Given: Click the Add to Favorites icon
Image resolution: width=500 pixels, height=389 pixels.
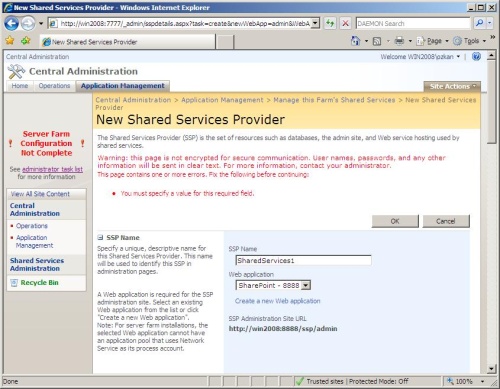Looking at the screenshot, I should (x=26, y=41).
